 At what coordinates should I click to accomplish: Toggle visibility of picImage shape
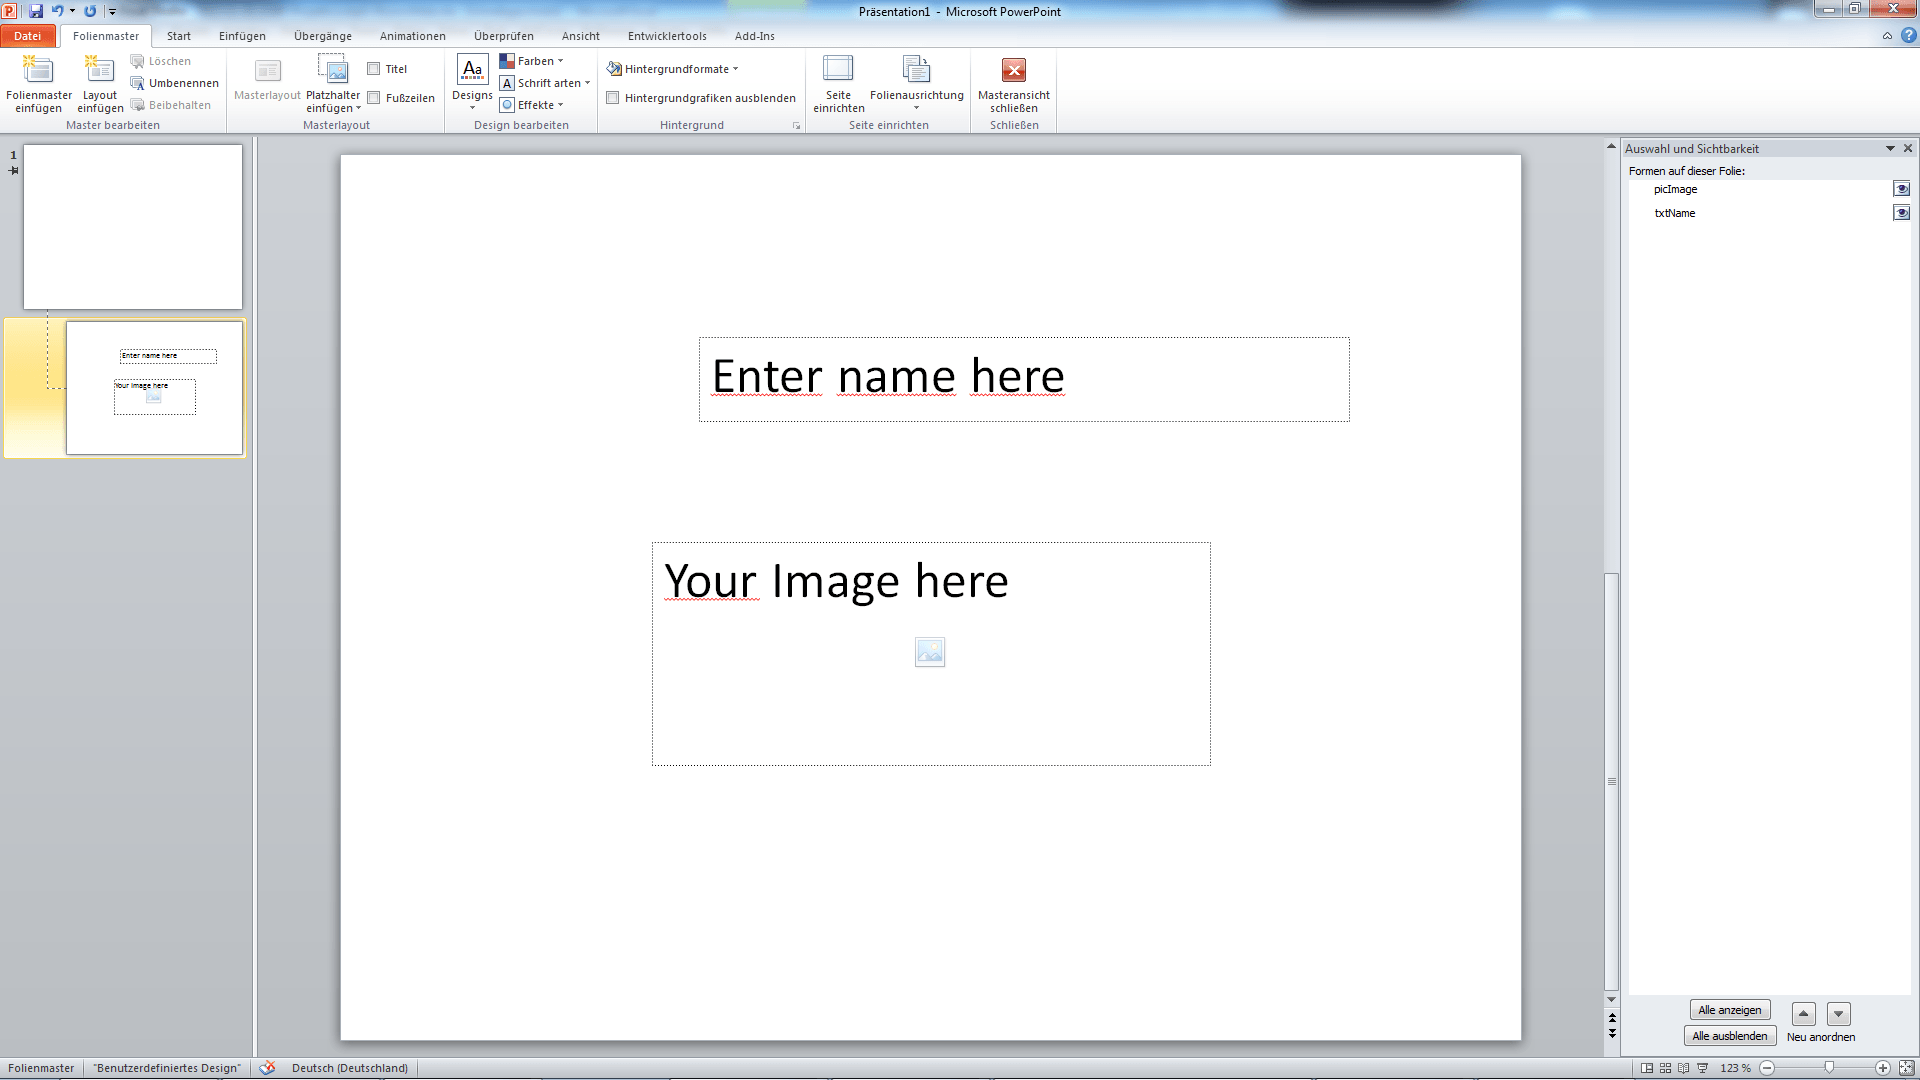pyautogui.click(x=1902, y=189)
